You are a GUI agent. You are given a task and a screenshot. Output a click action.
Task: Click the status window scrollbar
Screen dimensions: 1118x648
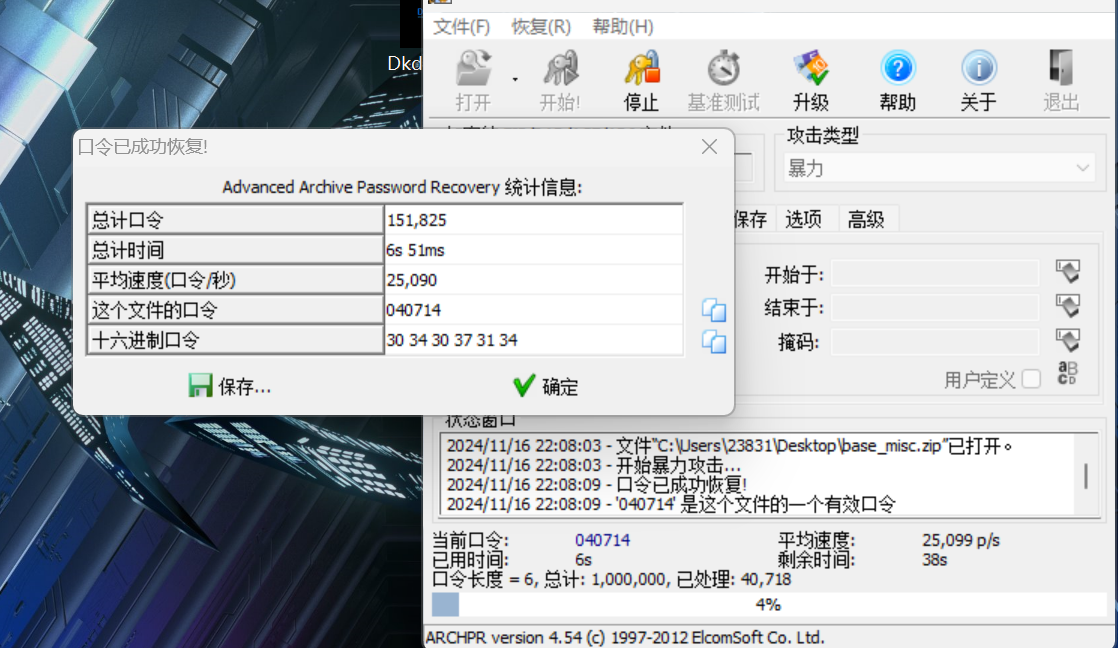point(1086,475)
